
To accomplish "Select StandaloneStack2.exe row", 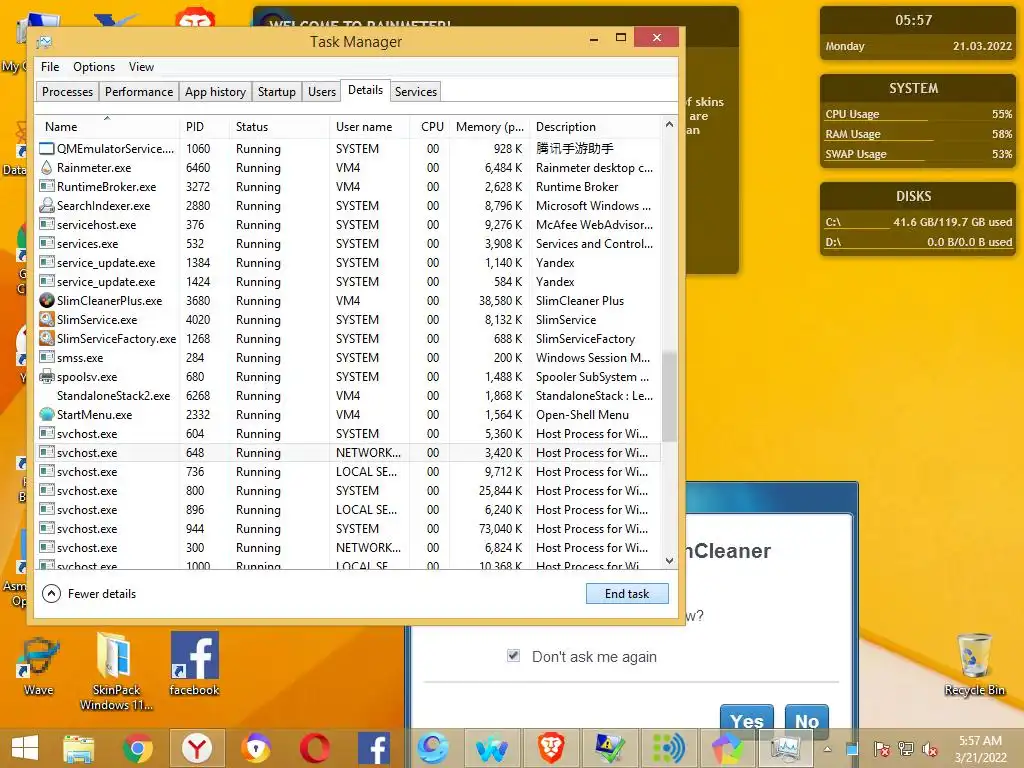I will [x=349, y=396].
